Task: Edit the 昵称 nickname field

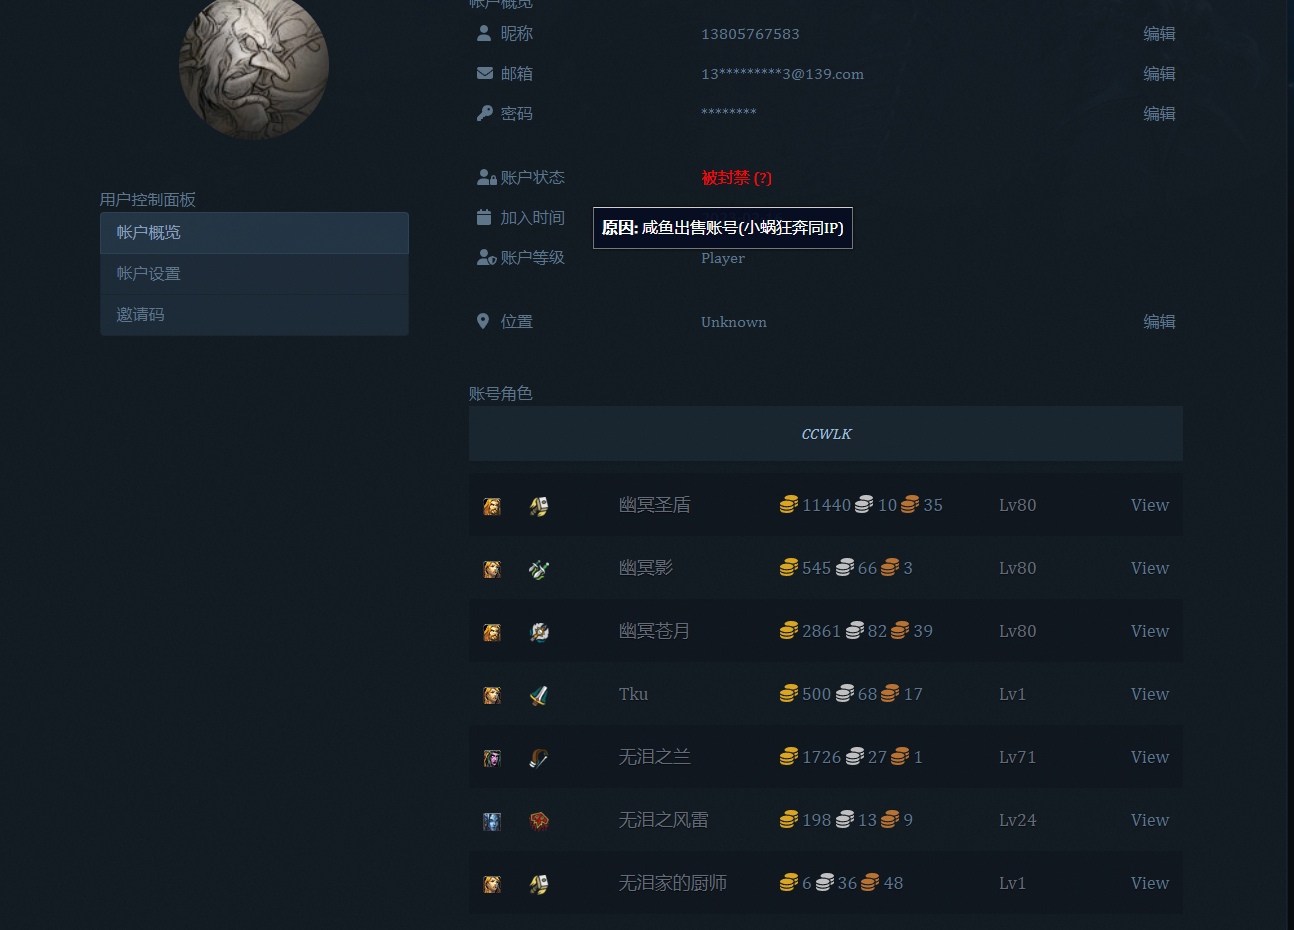Action: [1159, 34]
